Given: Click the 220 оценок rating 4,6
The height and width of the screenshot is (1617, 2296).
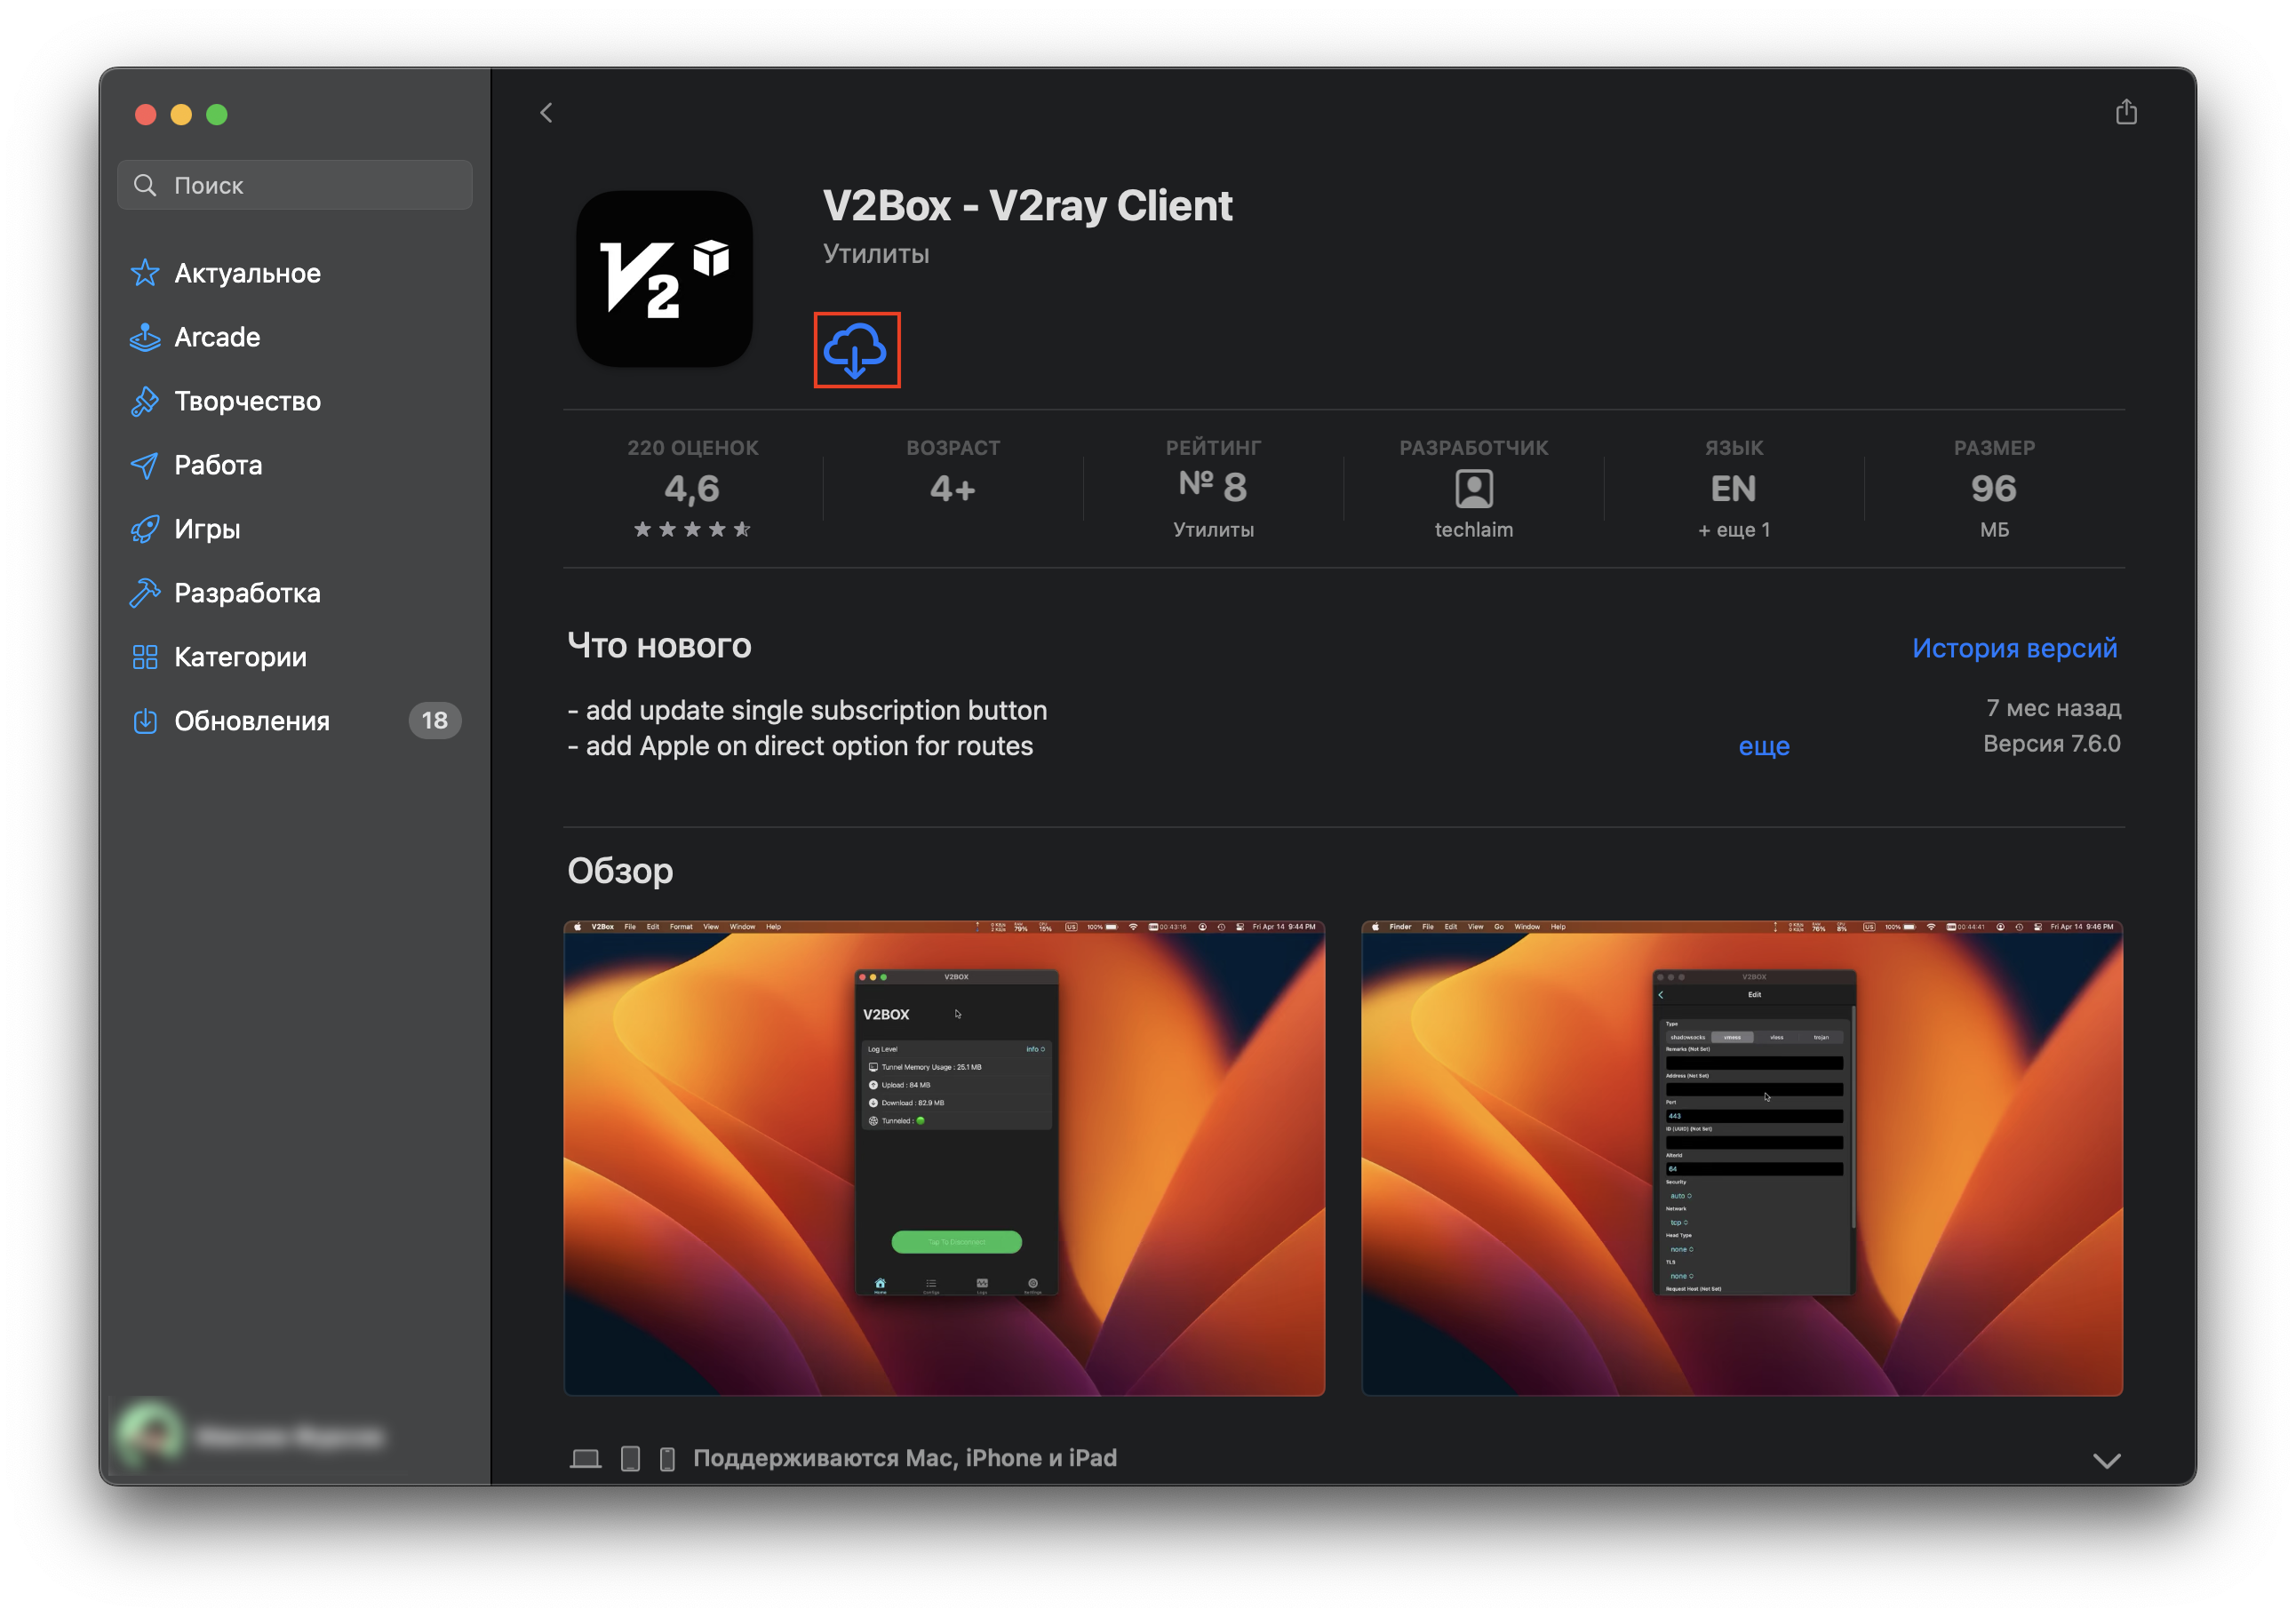Looking at the screenshot, I should click(x=692, y=489).
